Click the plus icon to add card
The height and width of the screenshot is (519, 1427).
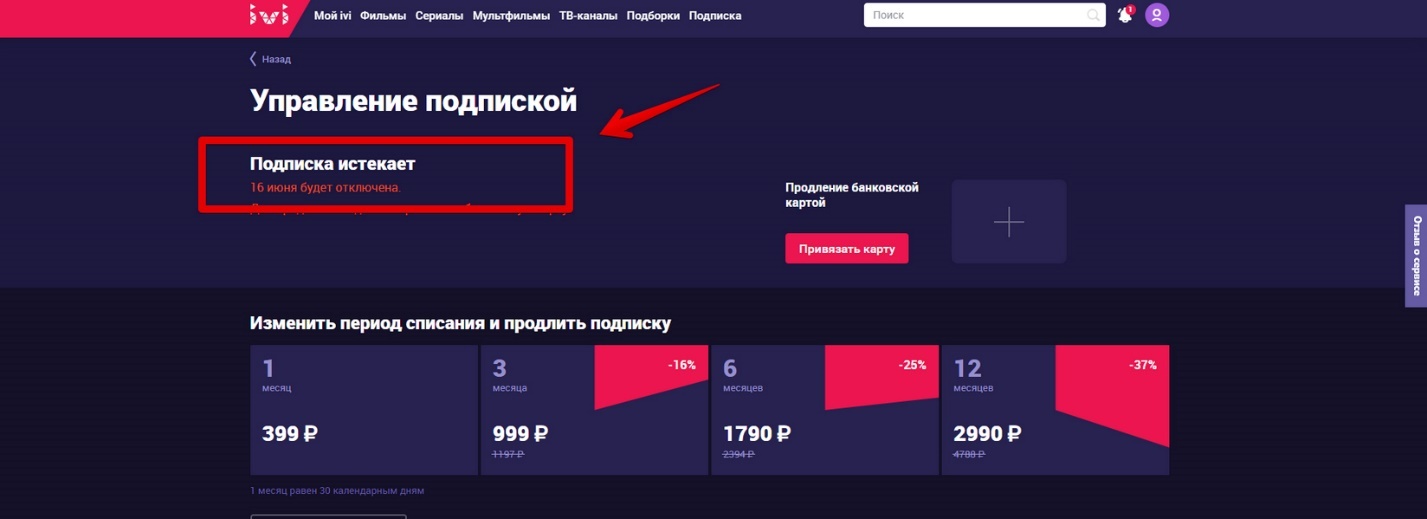click(x=1008, y=222)
